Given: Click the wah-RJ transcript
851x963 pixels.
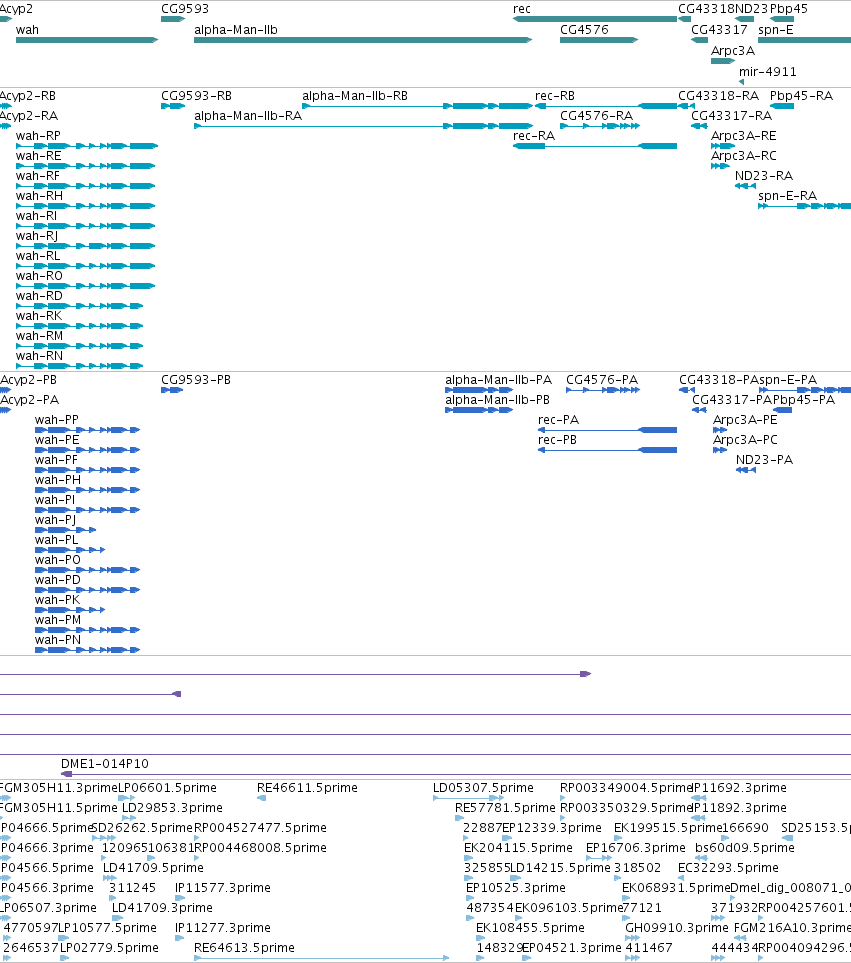Looking at the screenshot, I should click(x=85, y=246).
